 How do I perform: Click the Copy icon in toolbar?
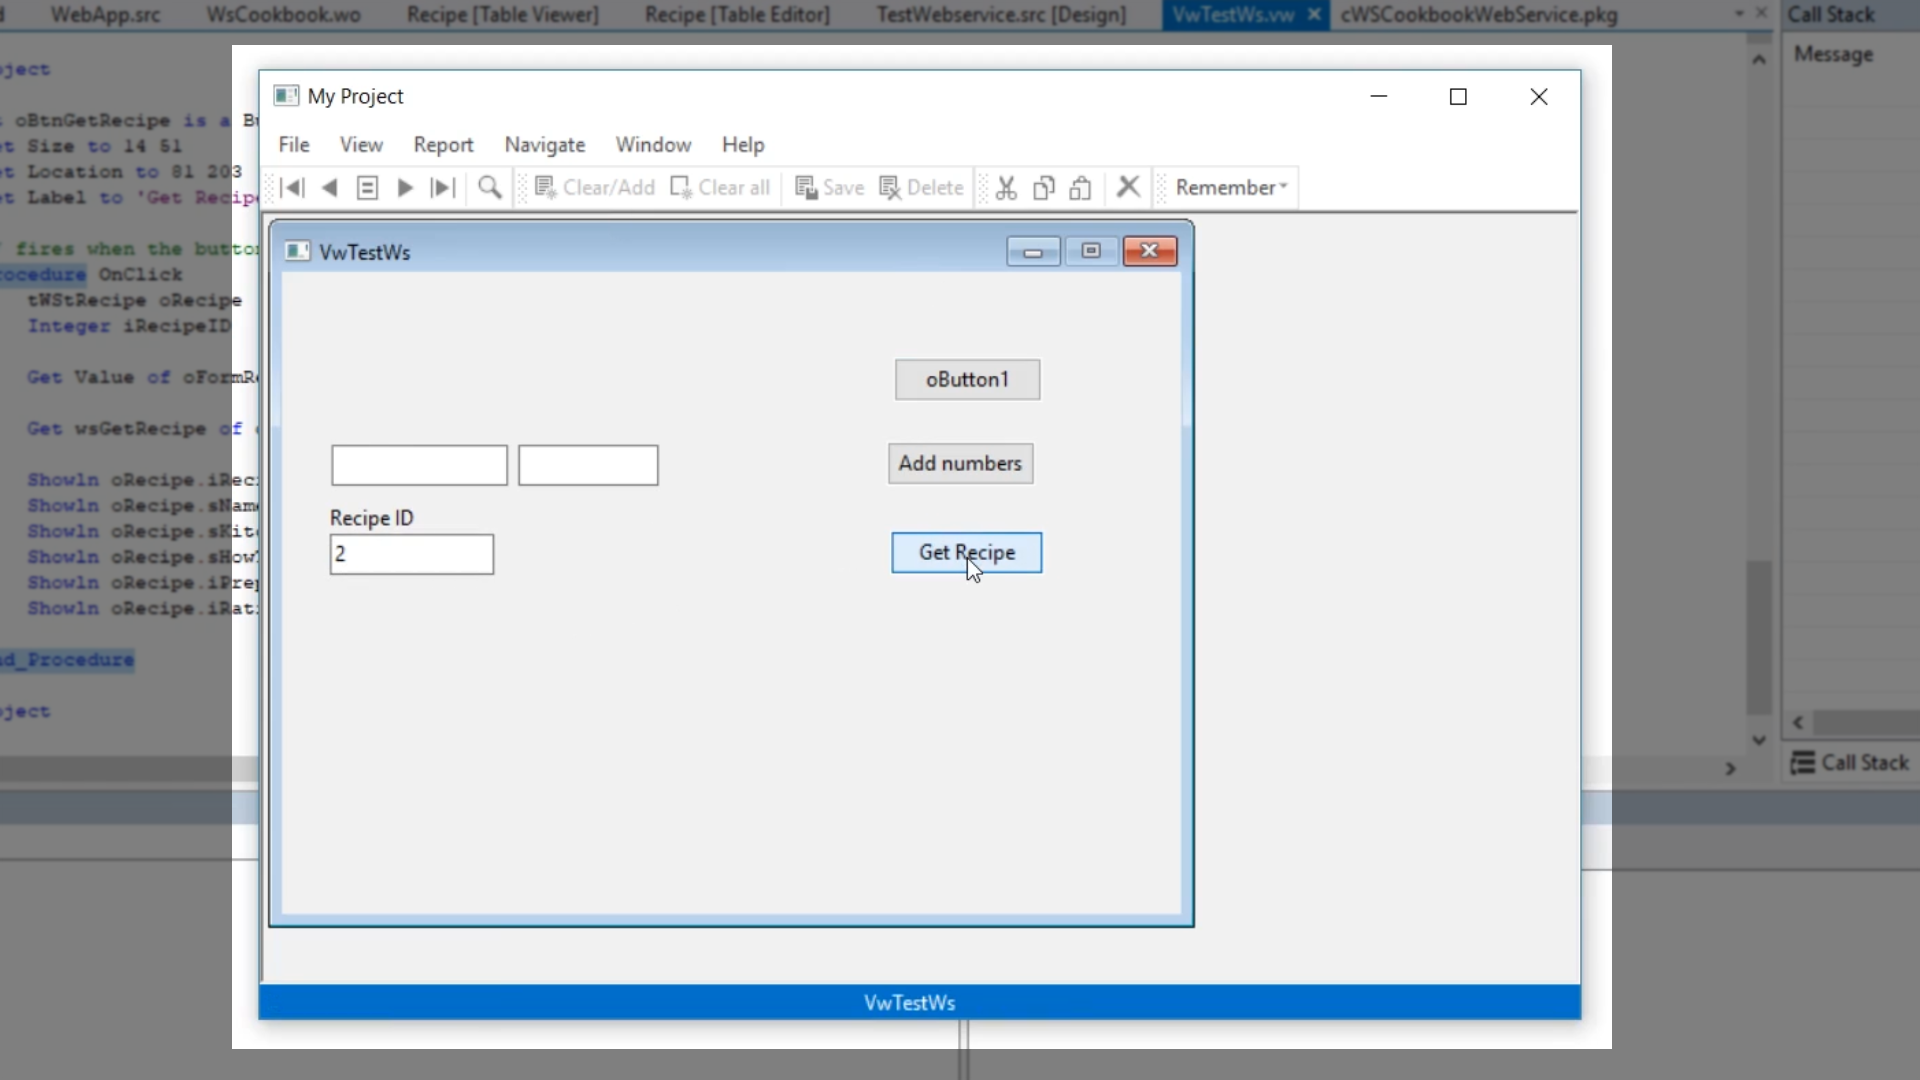[1043, 188]
